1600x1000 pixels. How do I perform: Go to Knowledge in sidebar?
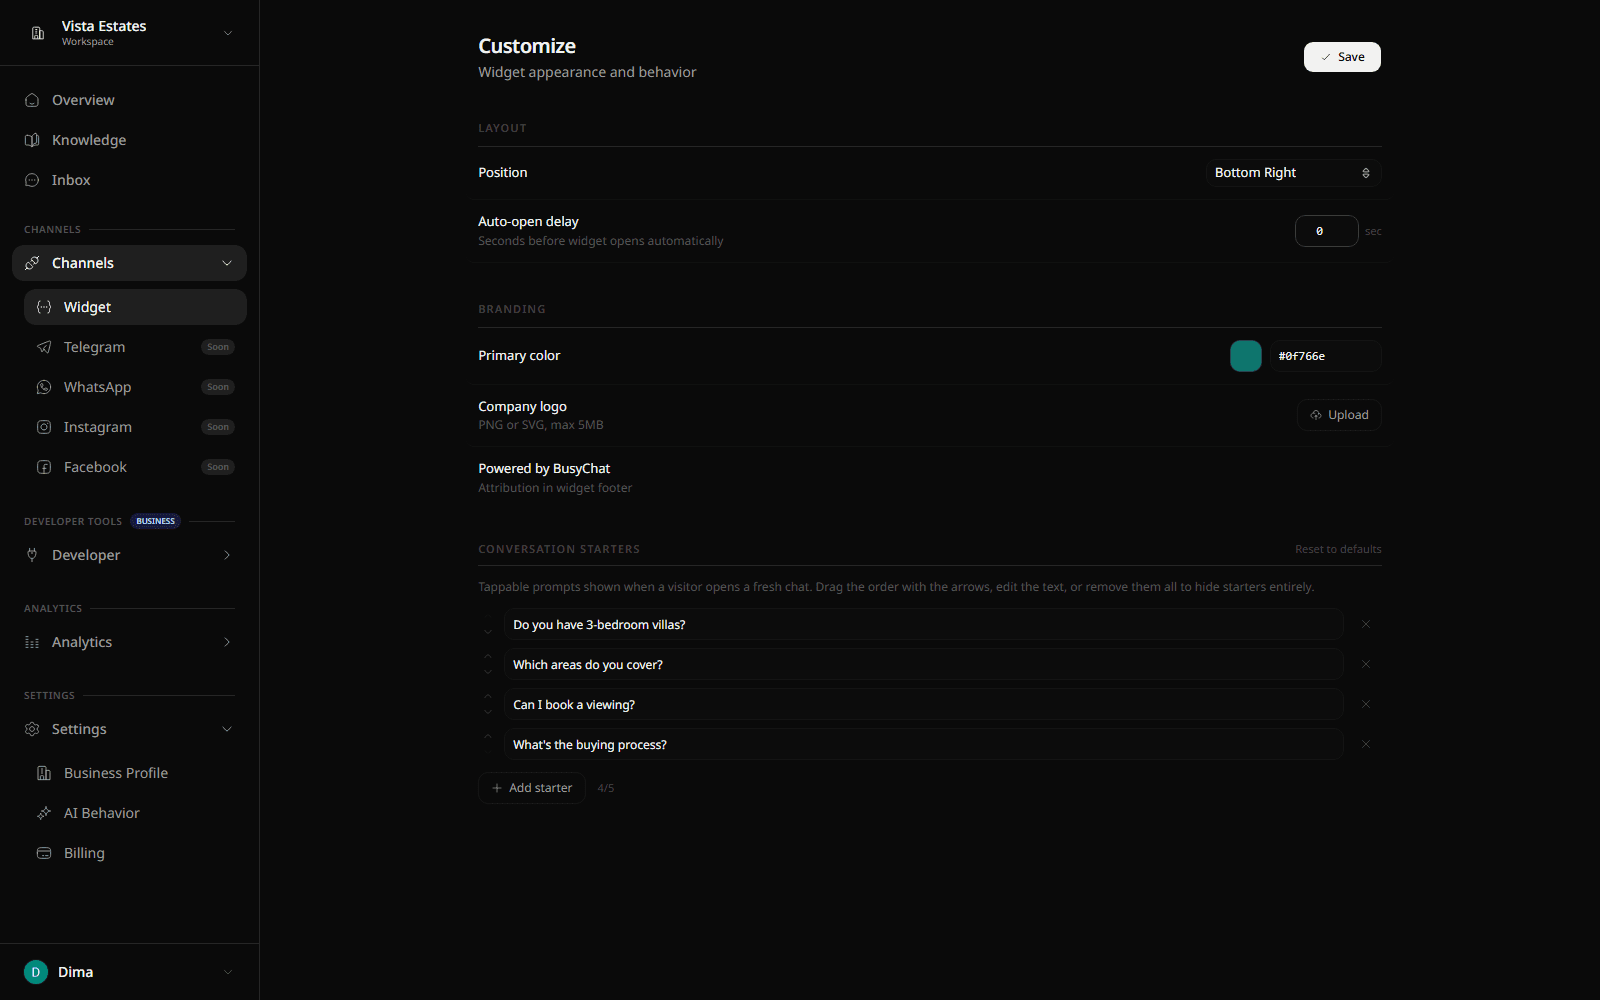(x=129, y=140)
